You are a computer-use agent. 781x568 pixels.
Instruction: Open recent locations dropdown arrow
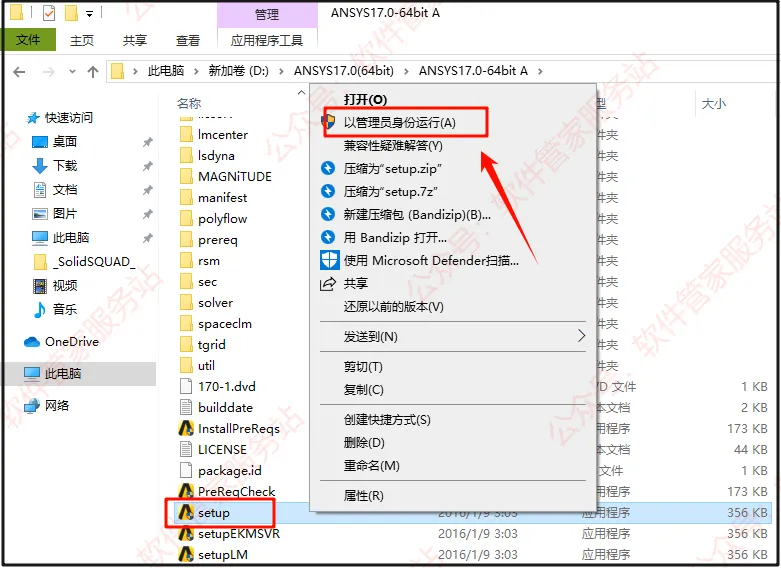click(x=72, y=72)
